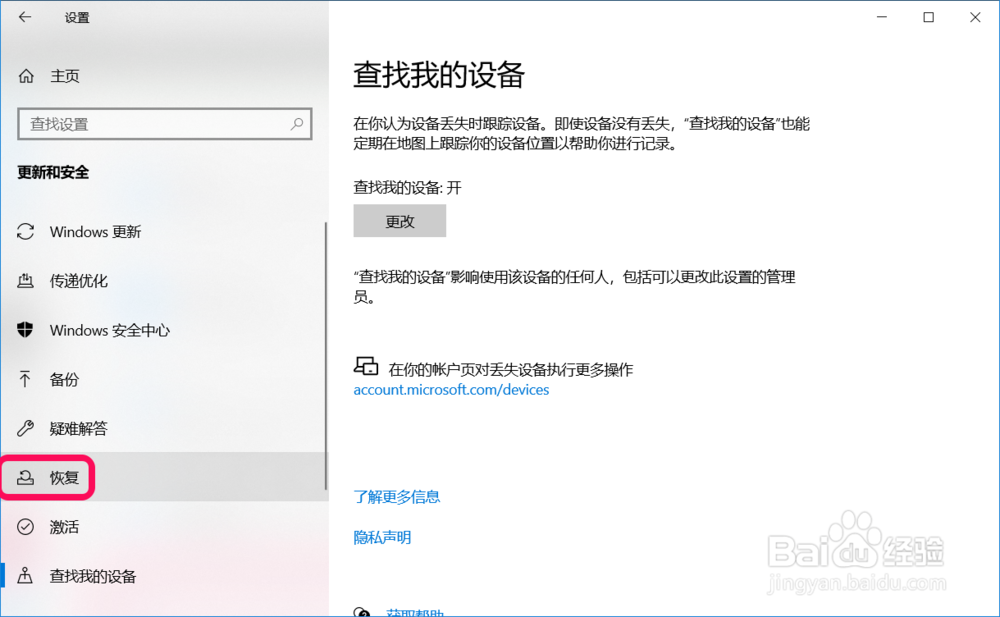Click the 更改 button
Screen dimensions: 1000x617
[399, 220]
